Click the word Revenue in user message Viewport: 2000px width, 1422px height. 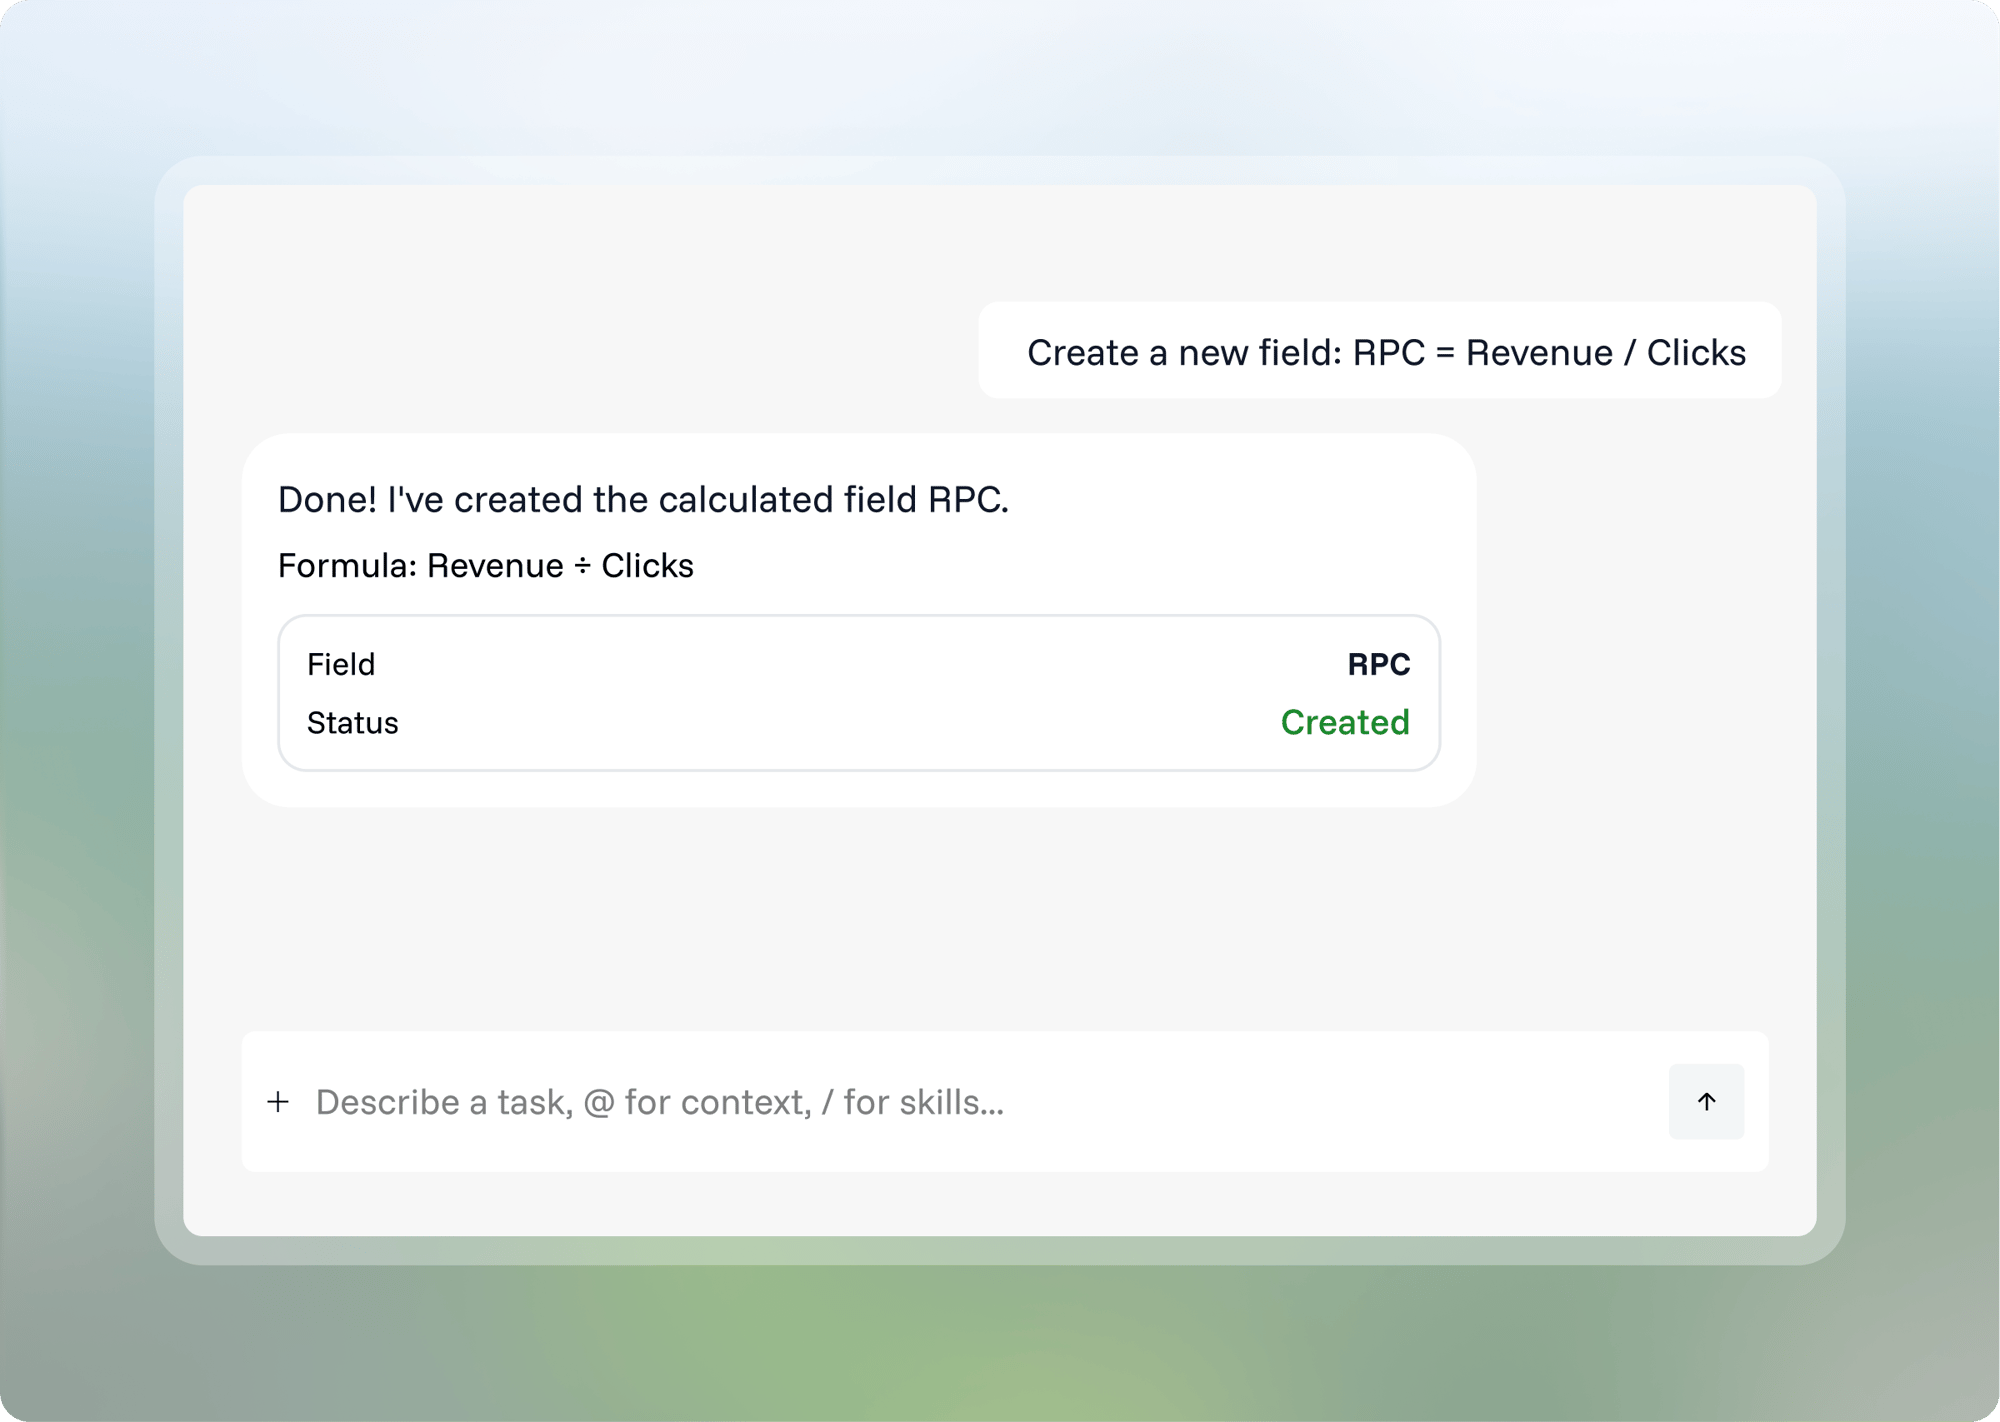click(x=1539, y=353)
